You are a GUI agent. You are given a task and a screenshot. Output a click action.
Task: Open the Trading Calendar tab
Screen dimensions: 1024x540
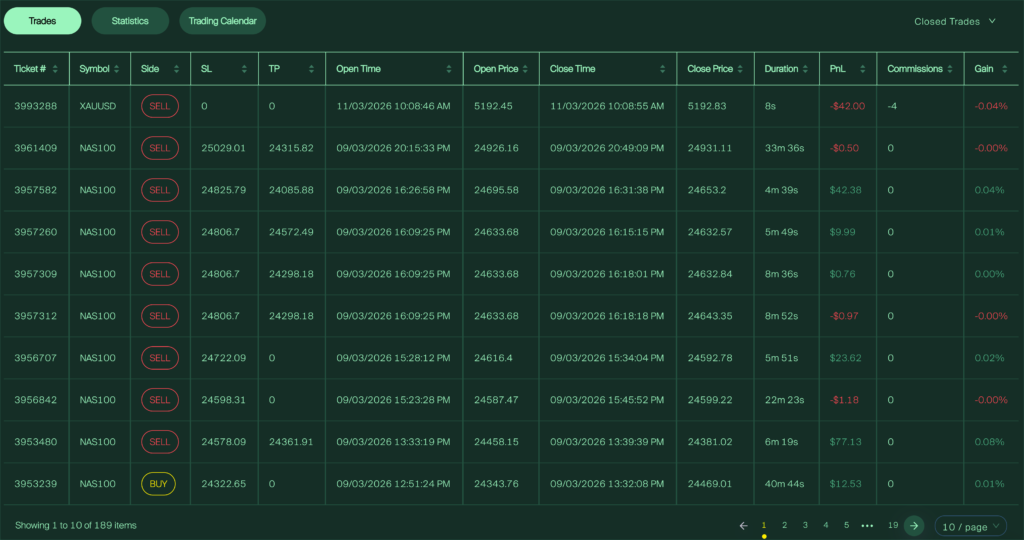(x=222, y=21)
